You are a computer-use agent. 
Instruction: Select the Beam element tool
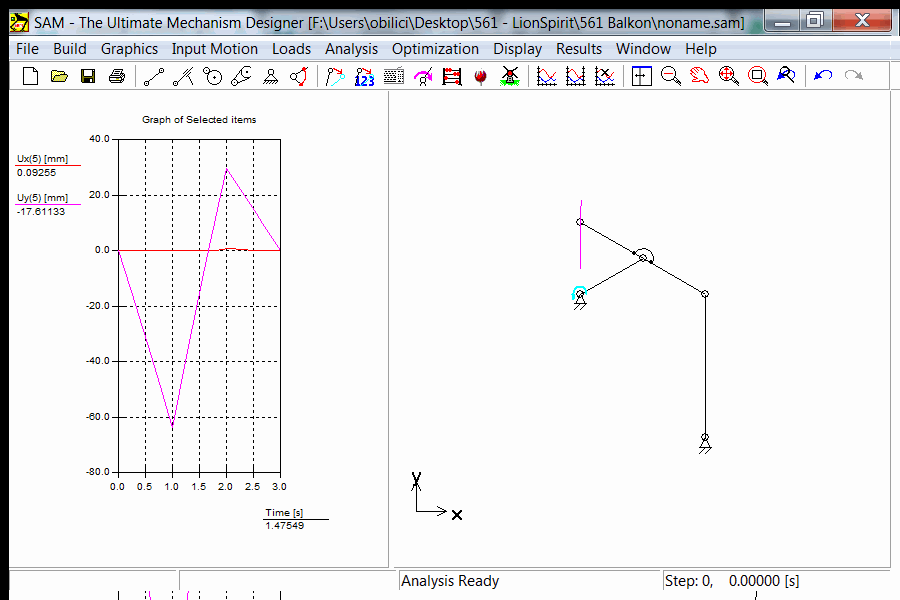pyautogui.click(x=153, y=76)
